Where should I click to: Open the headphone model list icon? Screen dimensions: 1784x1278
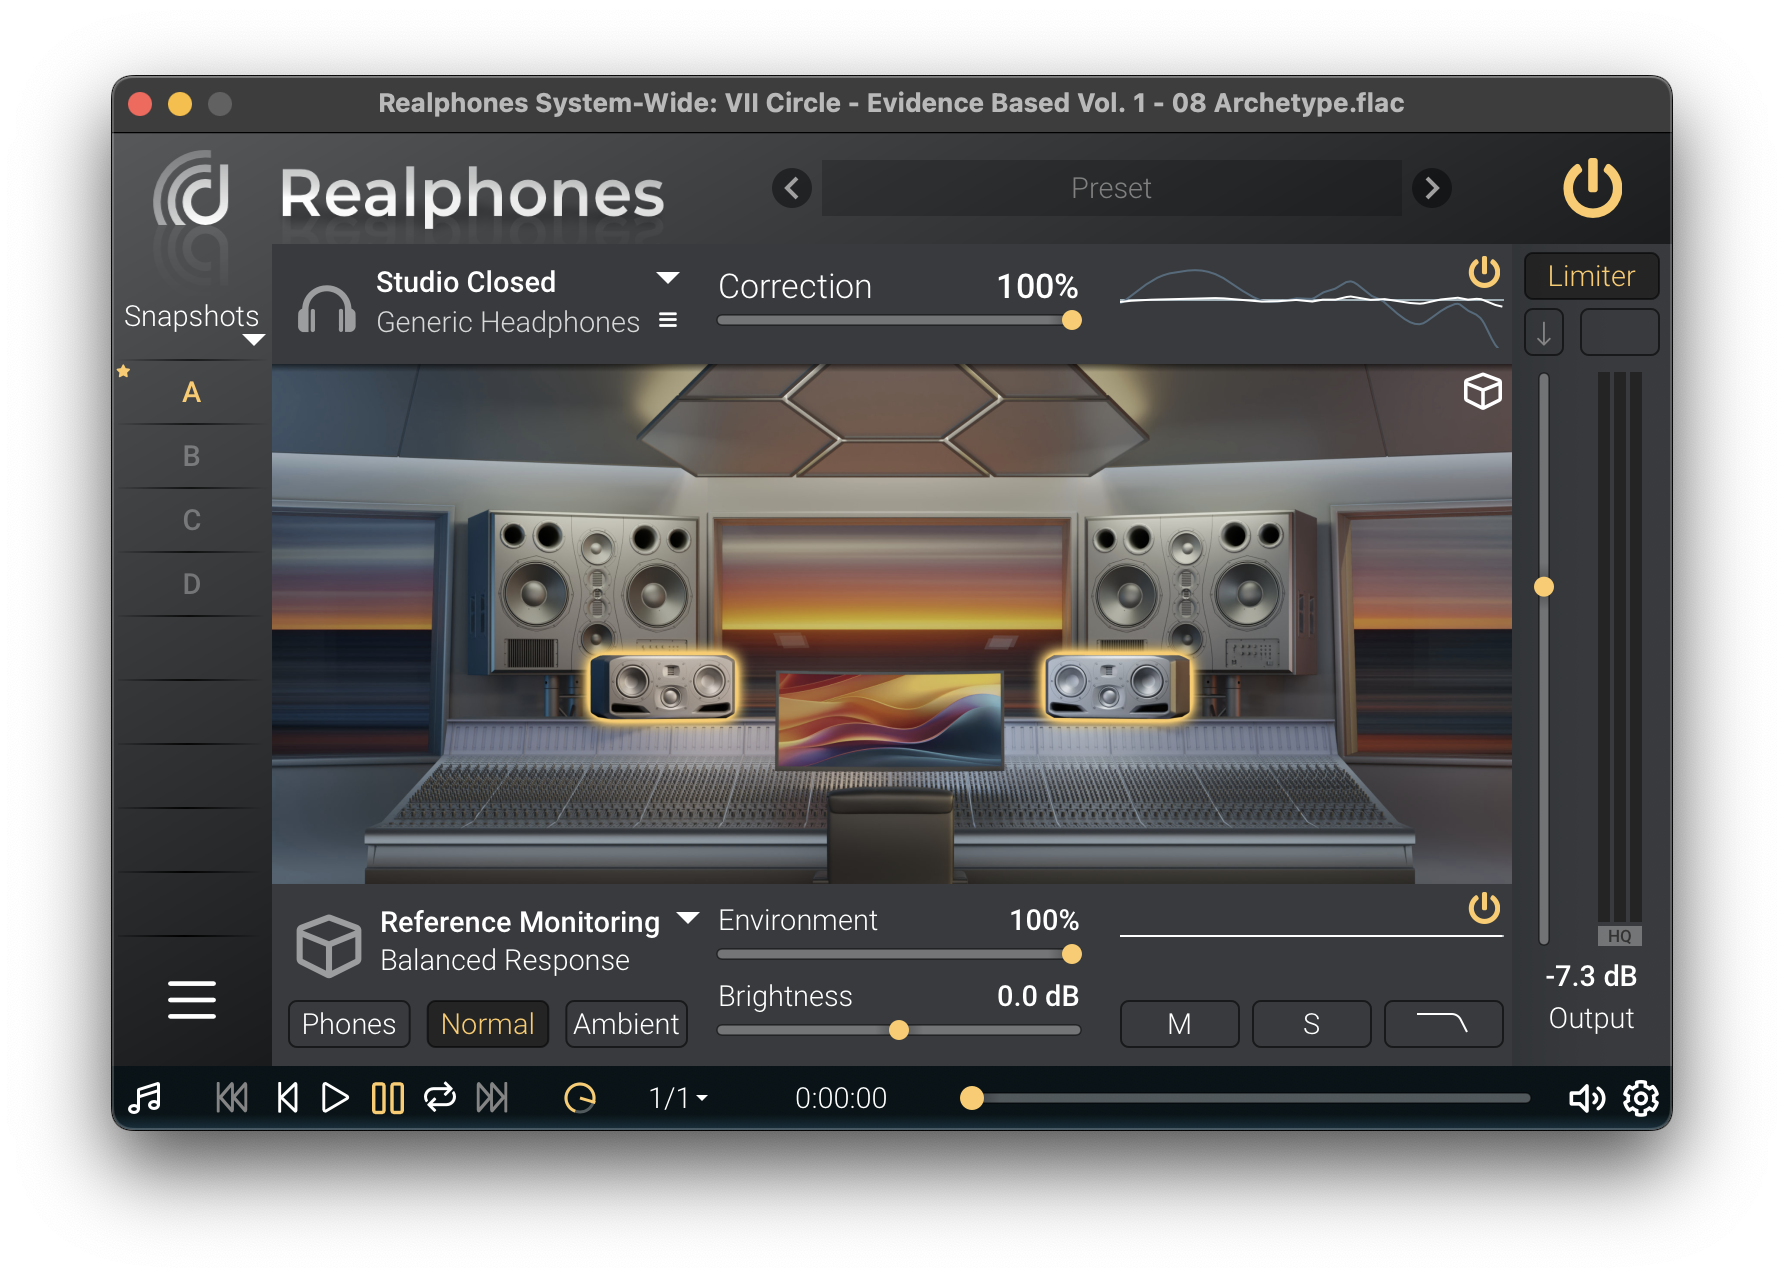[x=667, y=321]
